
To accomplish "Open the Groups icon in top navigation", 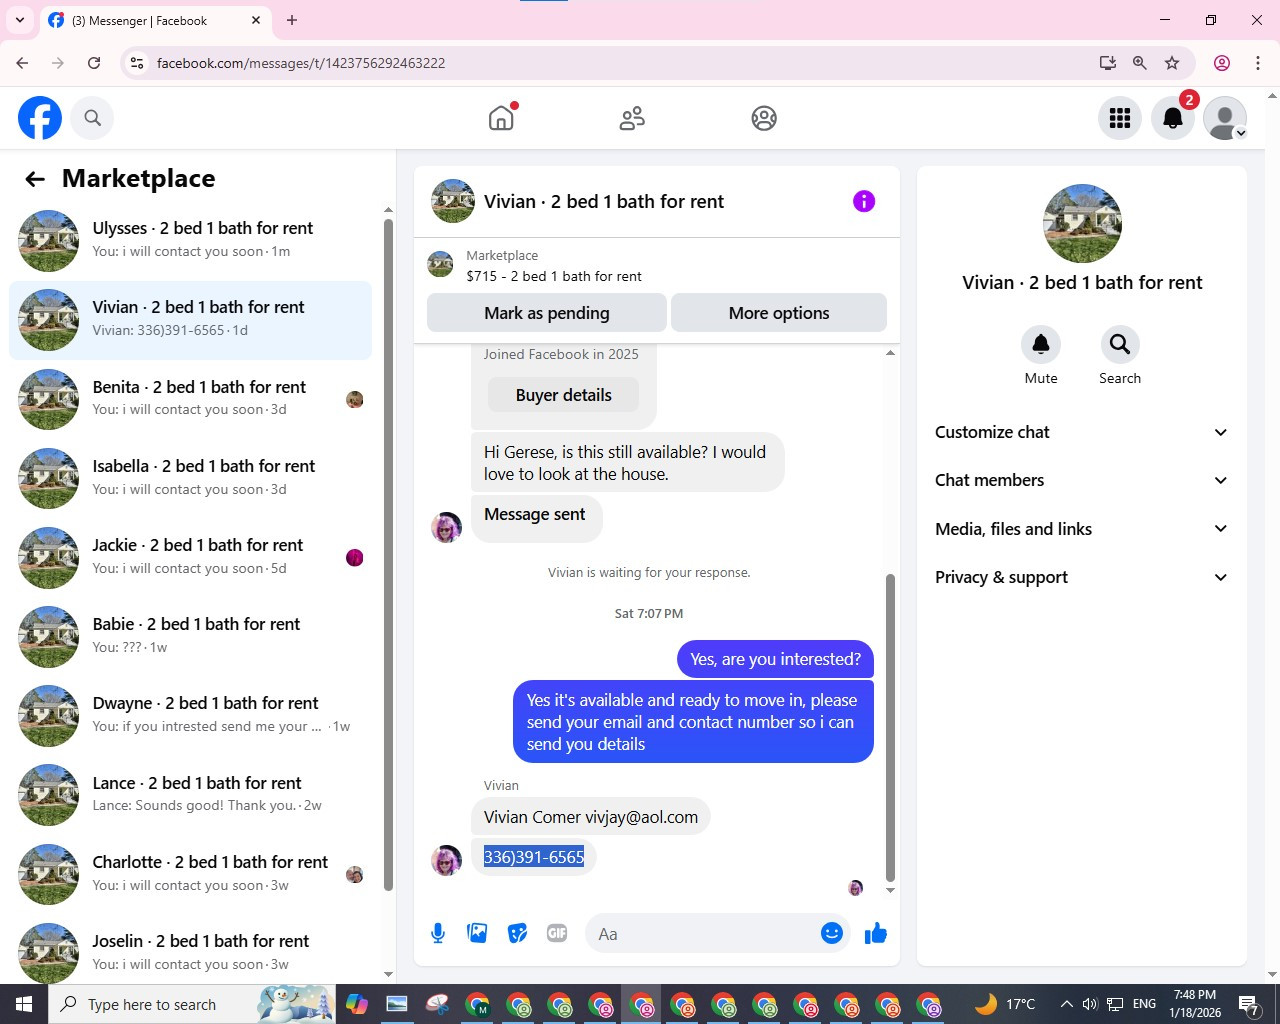I will (764, 118).
